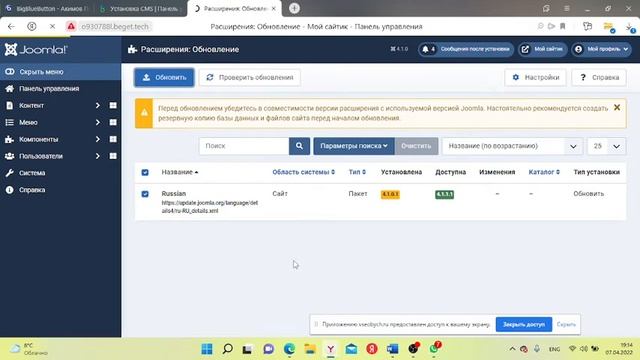Click the ENG language indicator
640x360 pixels.
click(x=554, y=349)
